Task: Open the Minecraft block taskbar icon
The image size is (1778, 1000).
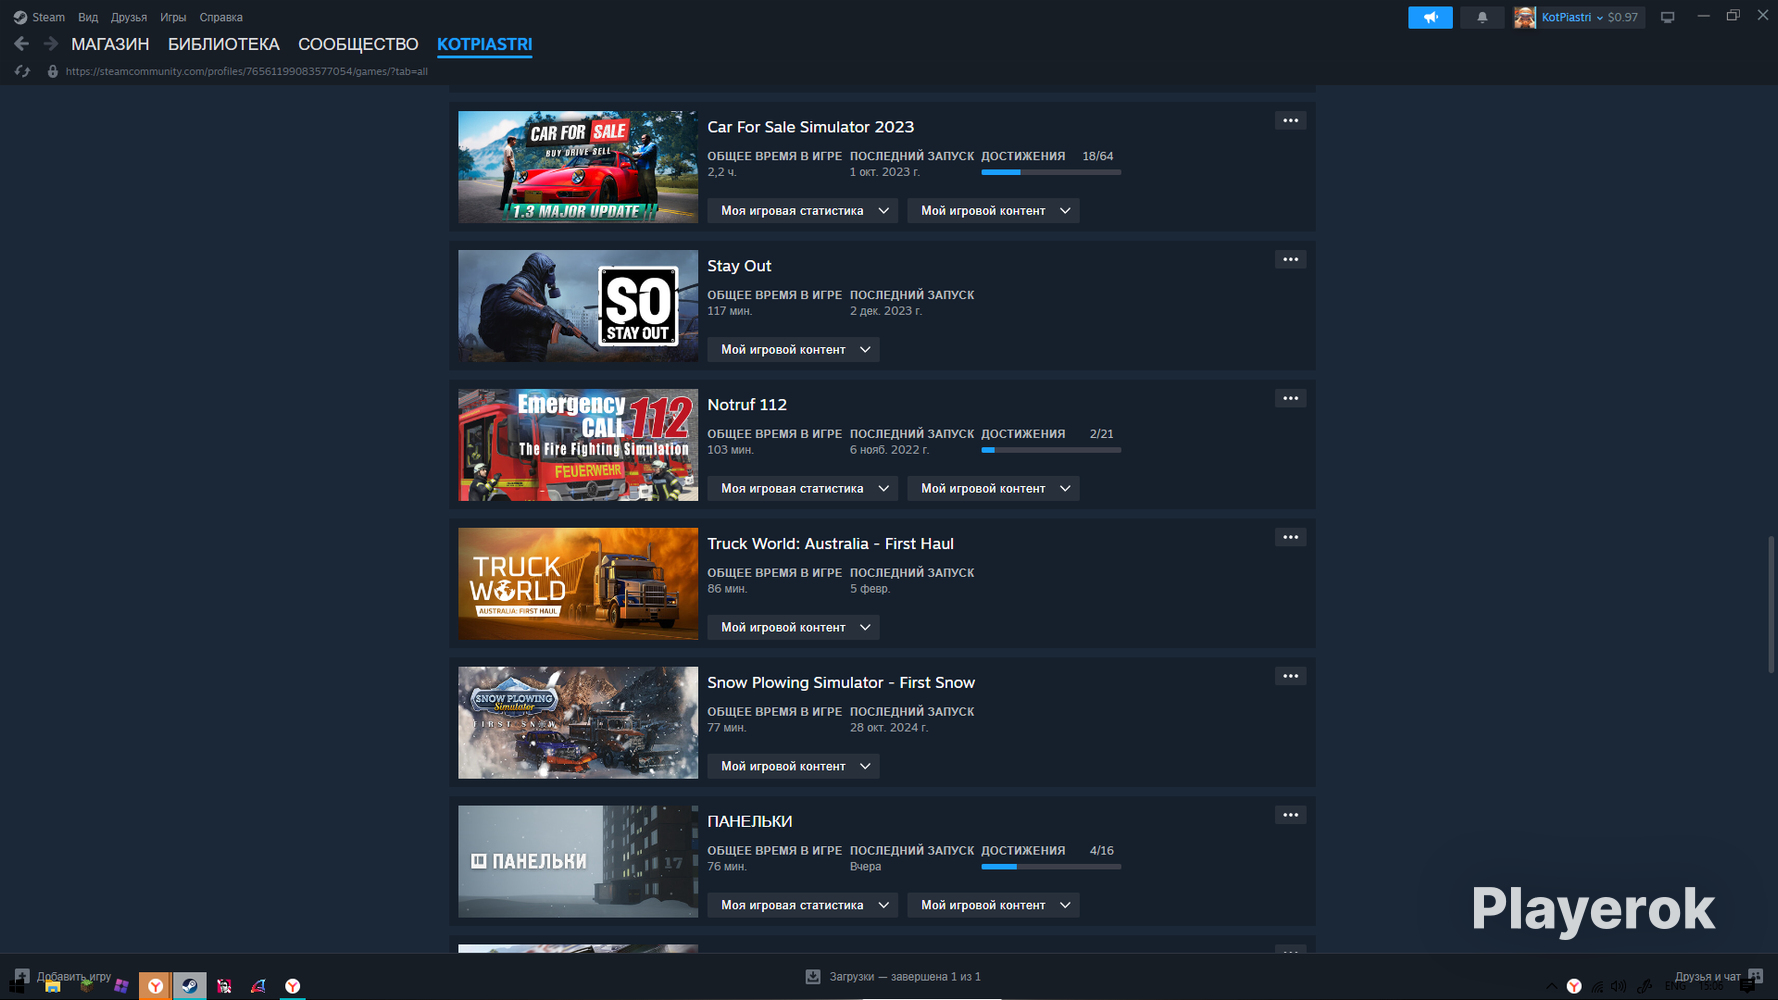Action: [x=87, y=986]
